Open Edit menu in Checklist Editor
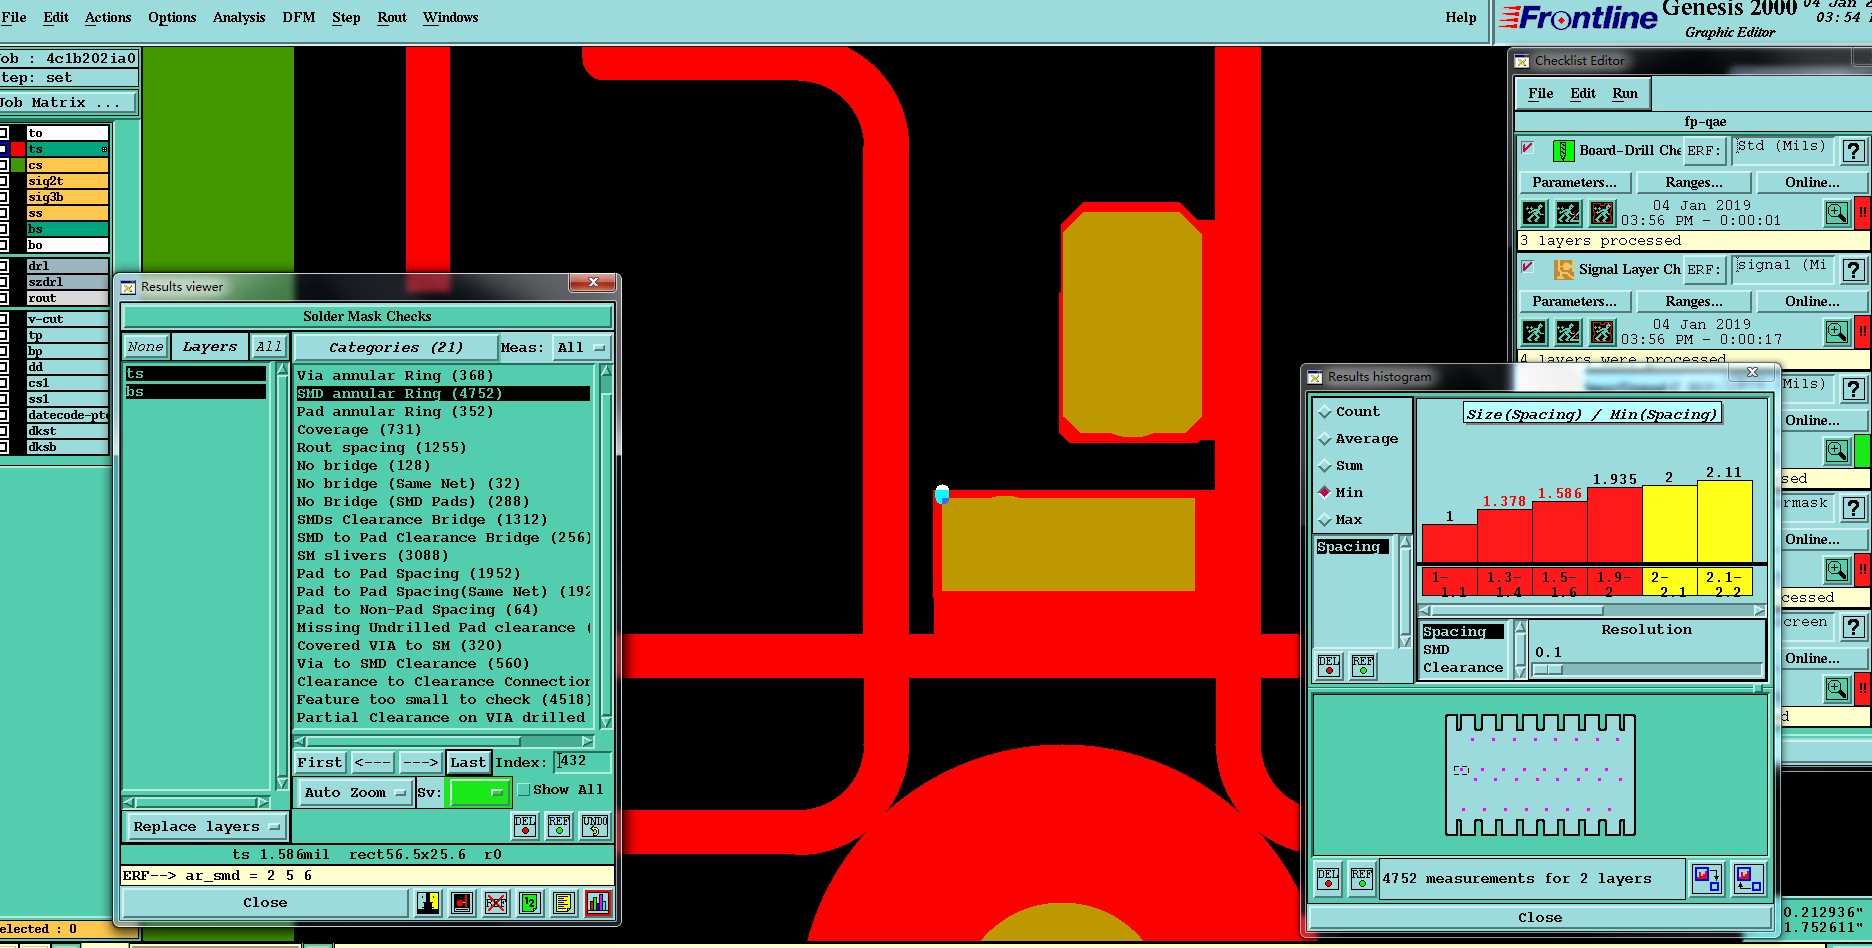Screen dimensions: 1872x948 [1583, 93]
